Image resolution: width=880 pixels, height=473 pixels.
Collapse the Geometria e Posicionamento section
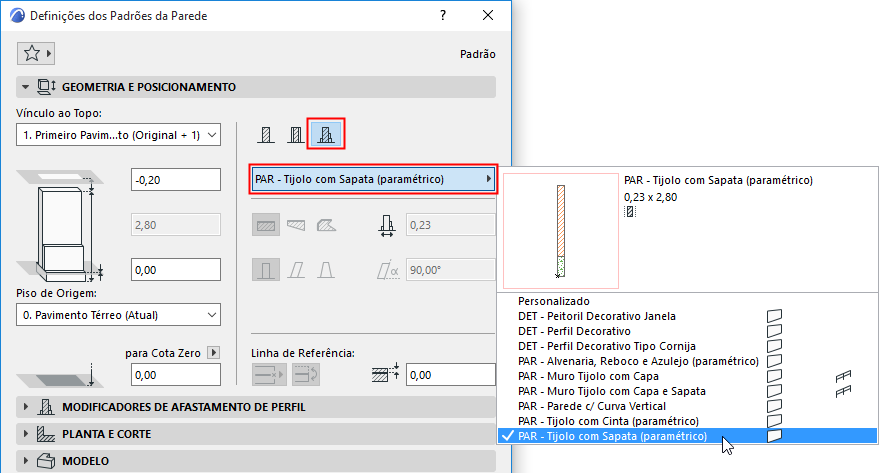pyautogui.click(x=25, y=87)
